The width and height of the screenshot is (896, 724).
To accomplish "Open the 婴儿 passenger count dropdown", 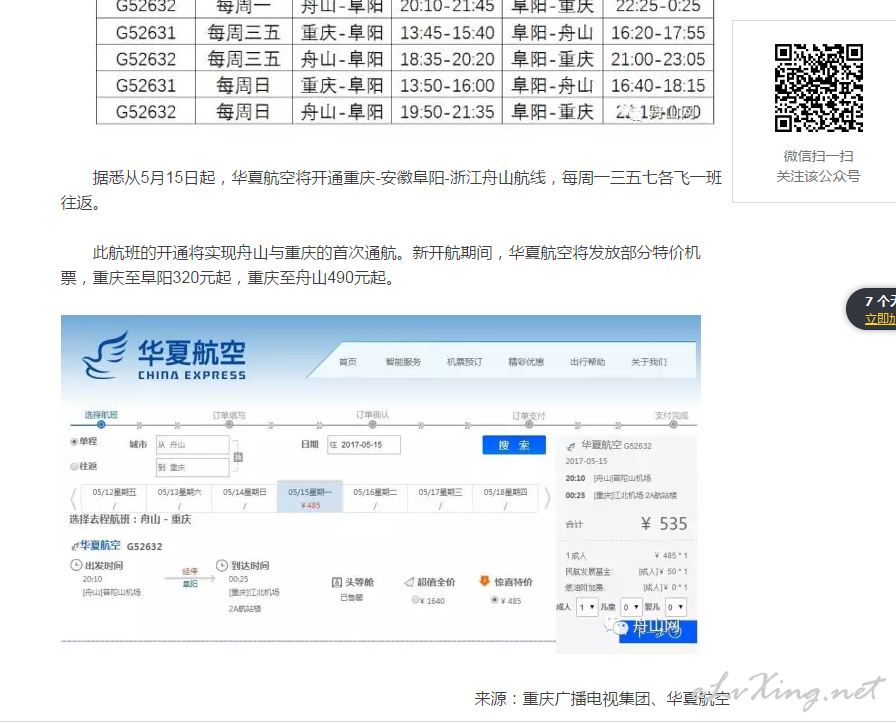I will 675,607.
